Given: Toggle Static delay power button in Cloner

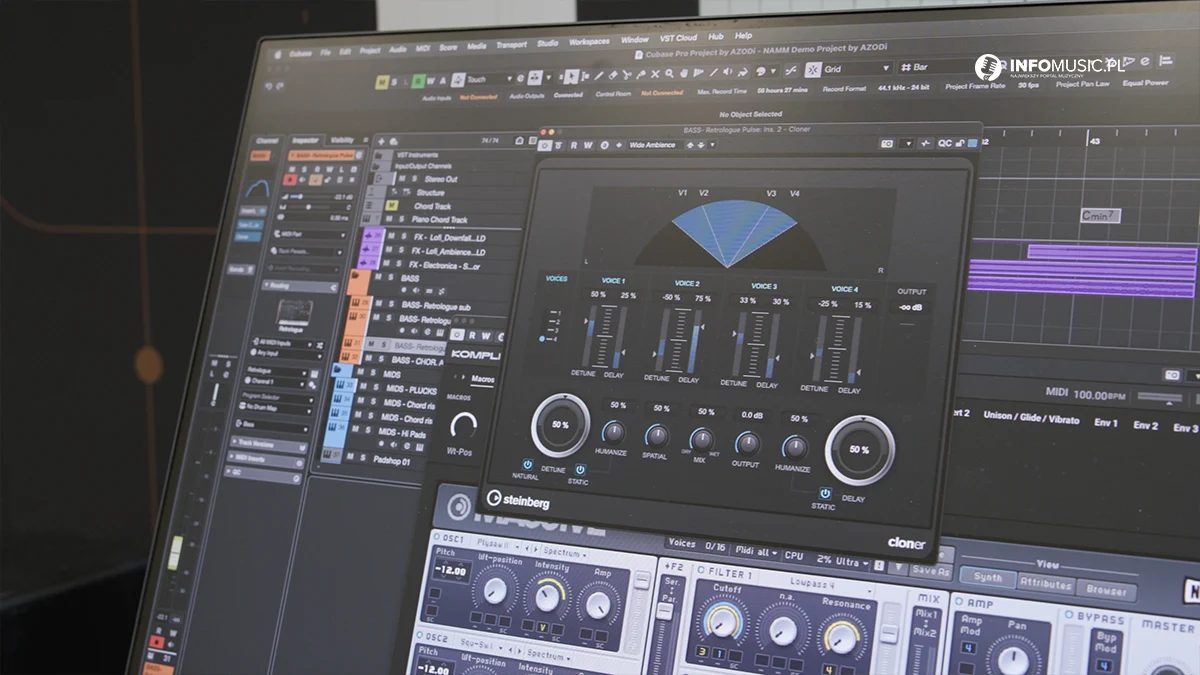Looking at the screenshot, I should [x=825, y=493].
